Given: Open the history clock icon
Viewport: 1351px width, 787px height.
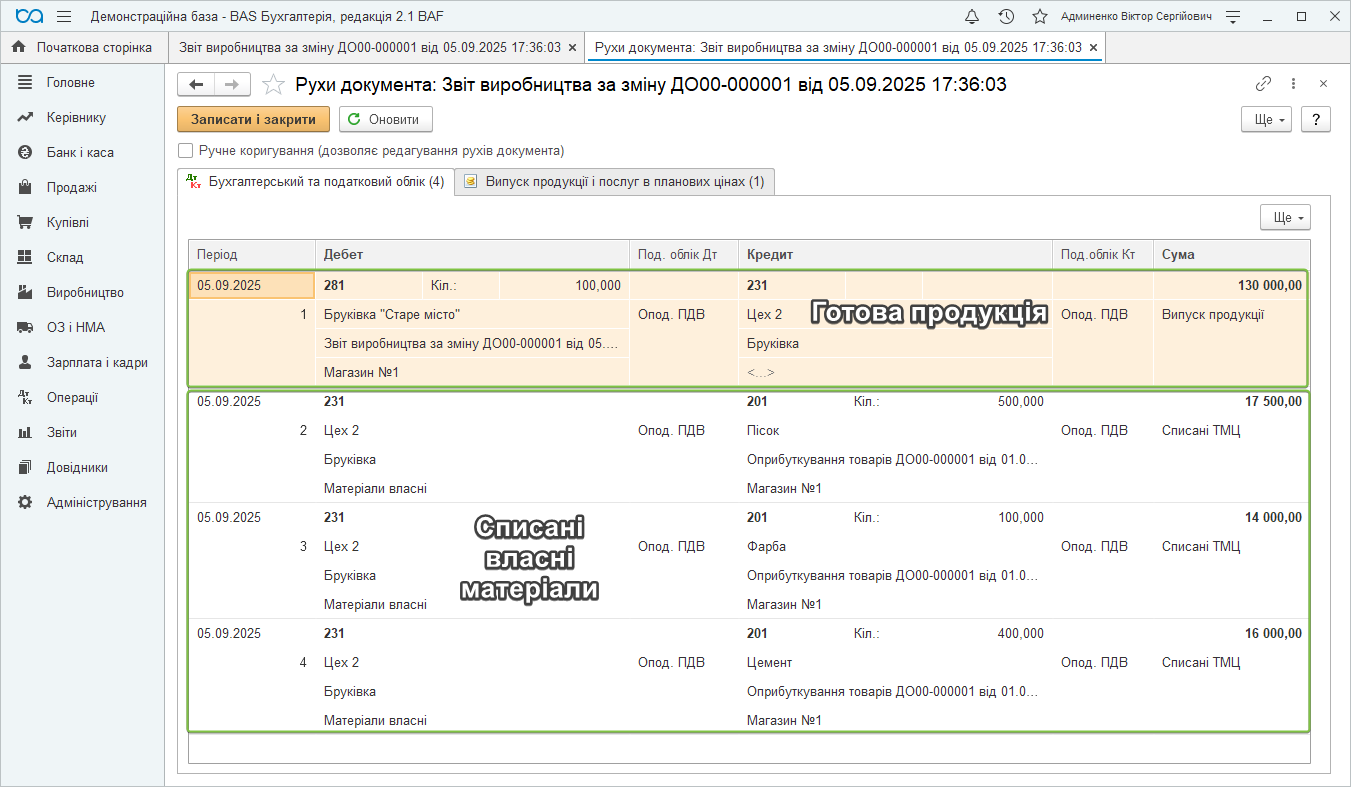Looking at the screenshot, I should click(x=1006, y=17).
